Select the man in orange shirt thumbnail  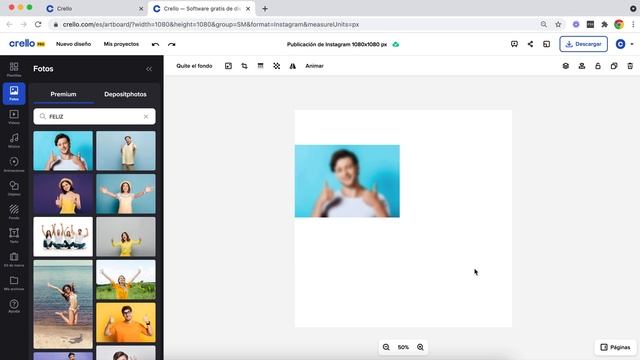click(x=126, y=322)
